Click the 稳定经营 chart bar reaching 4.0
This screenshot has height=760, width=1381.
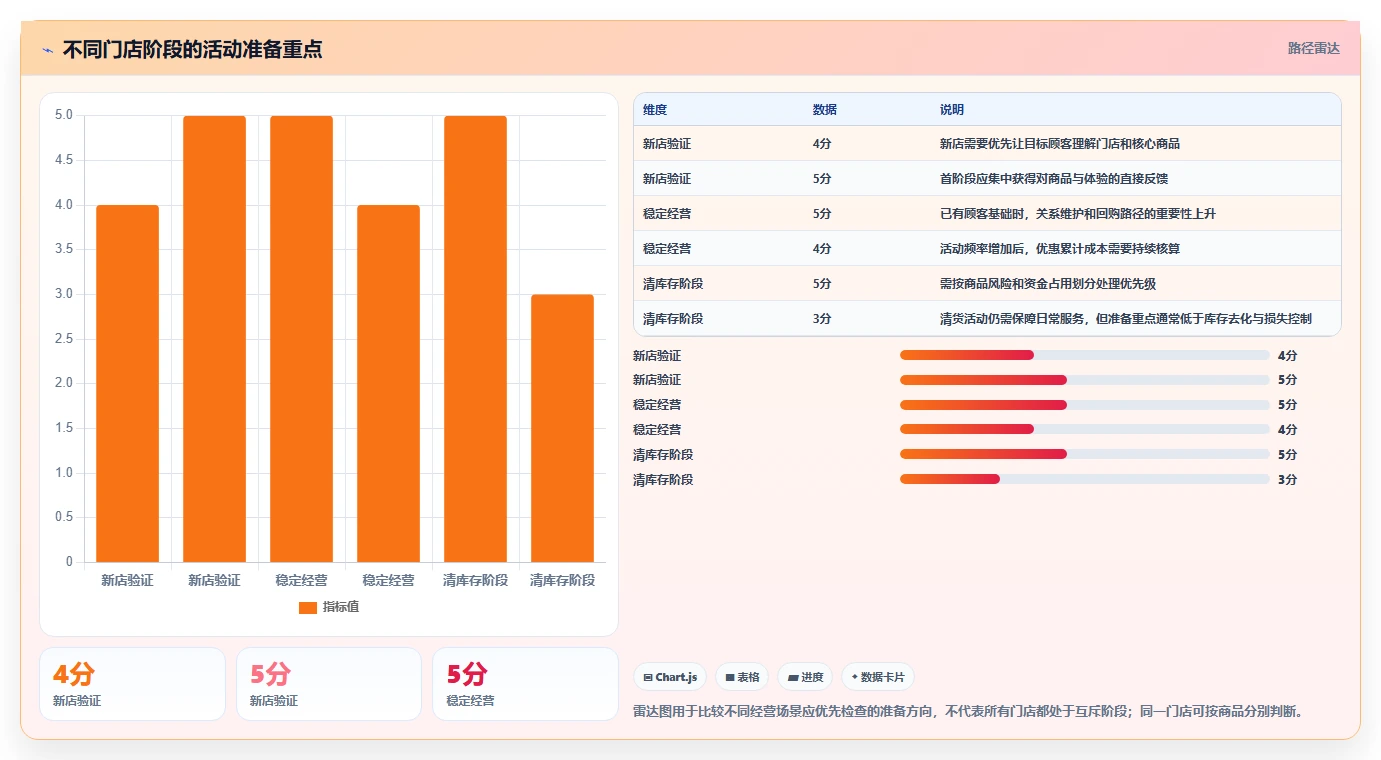point(389,383)
